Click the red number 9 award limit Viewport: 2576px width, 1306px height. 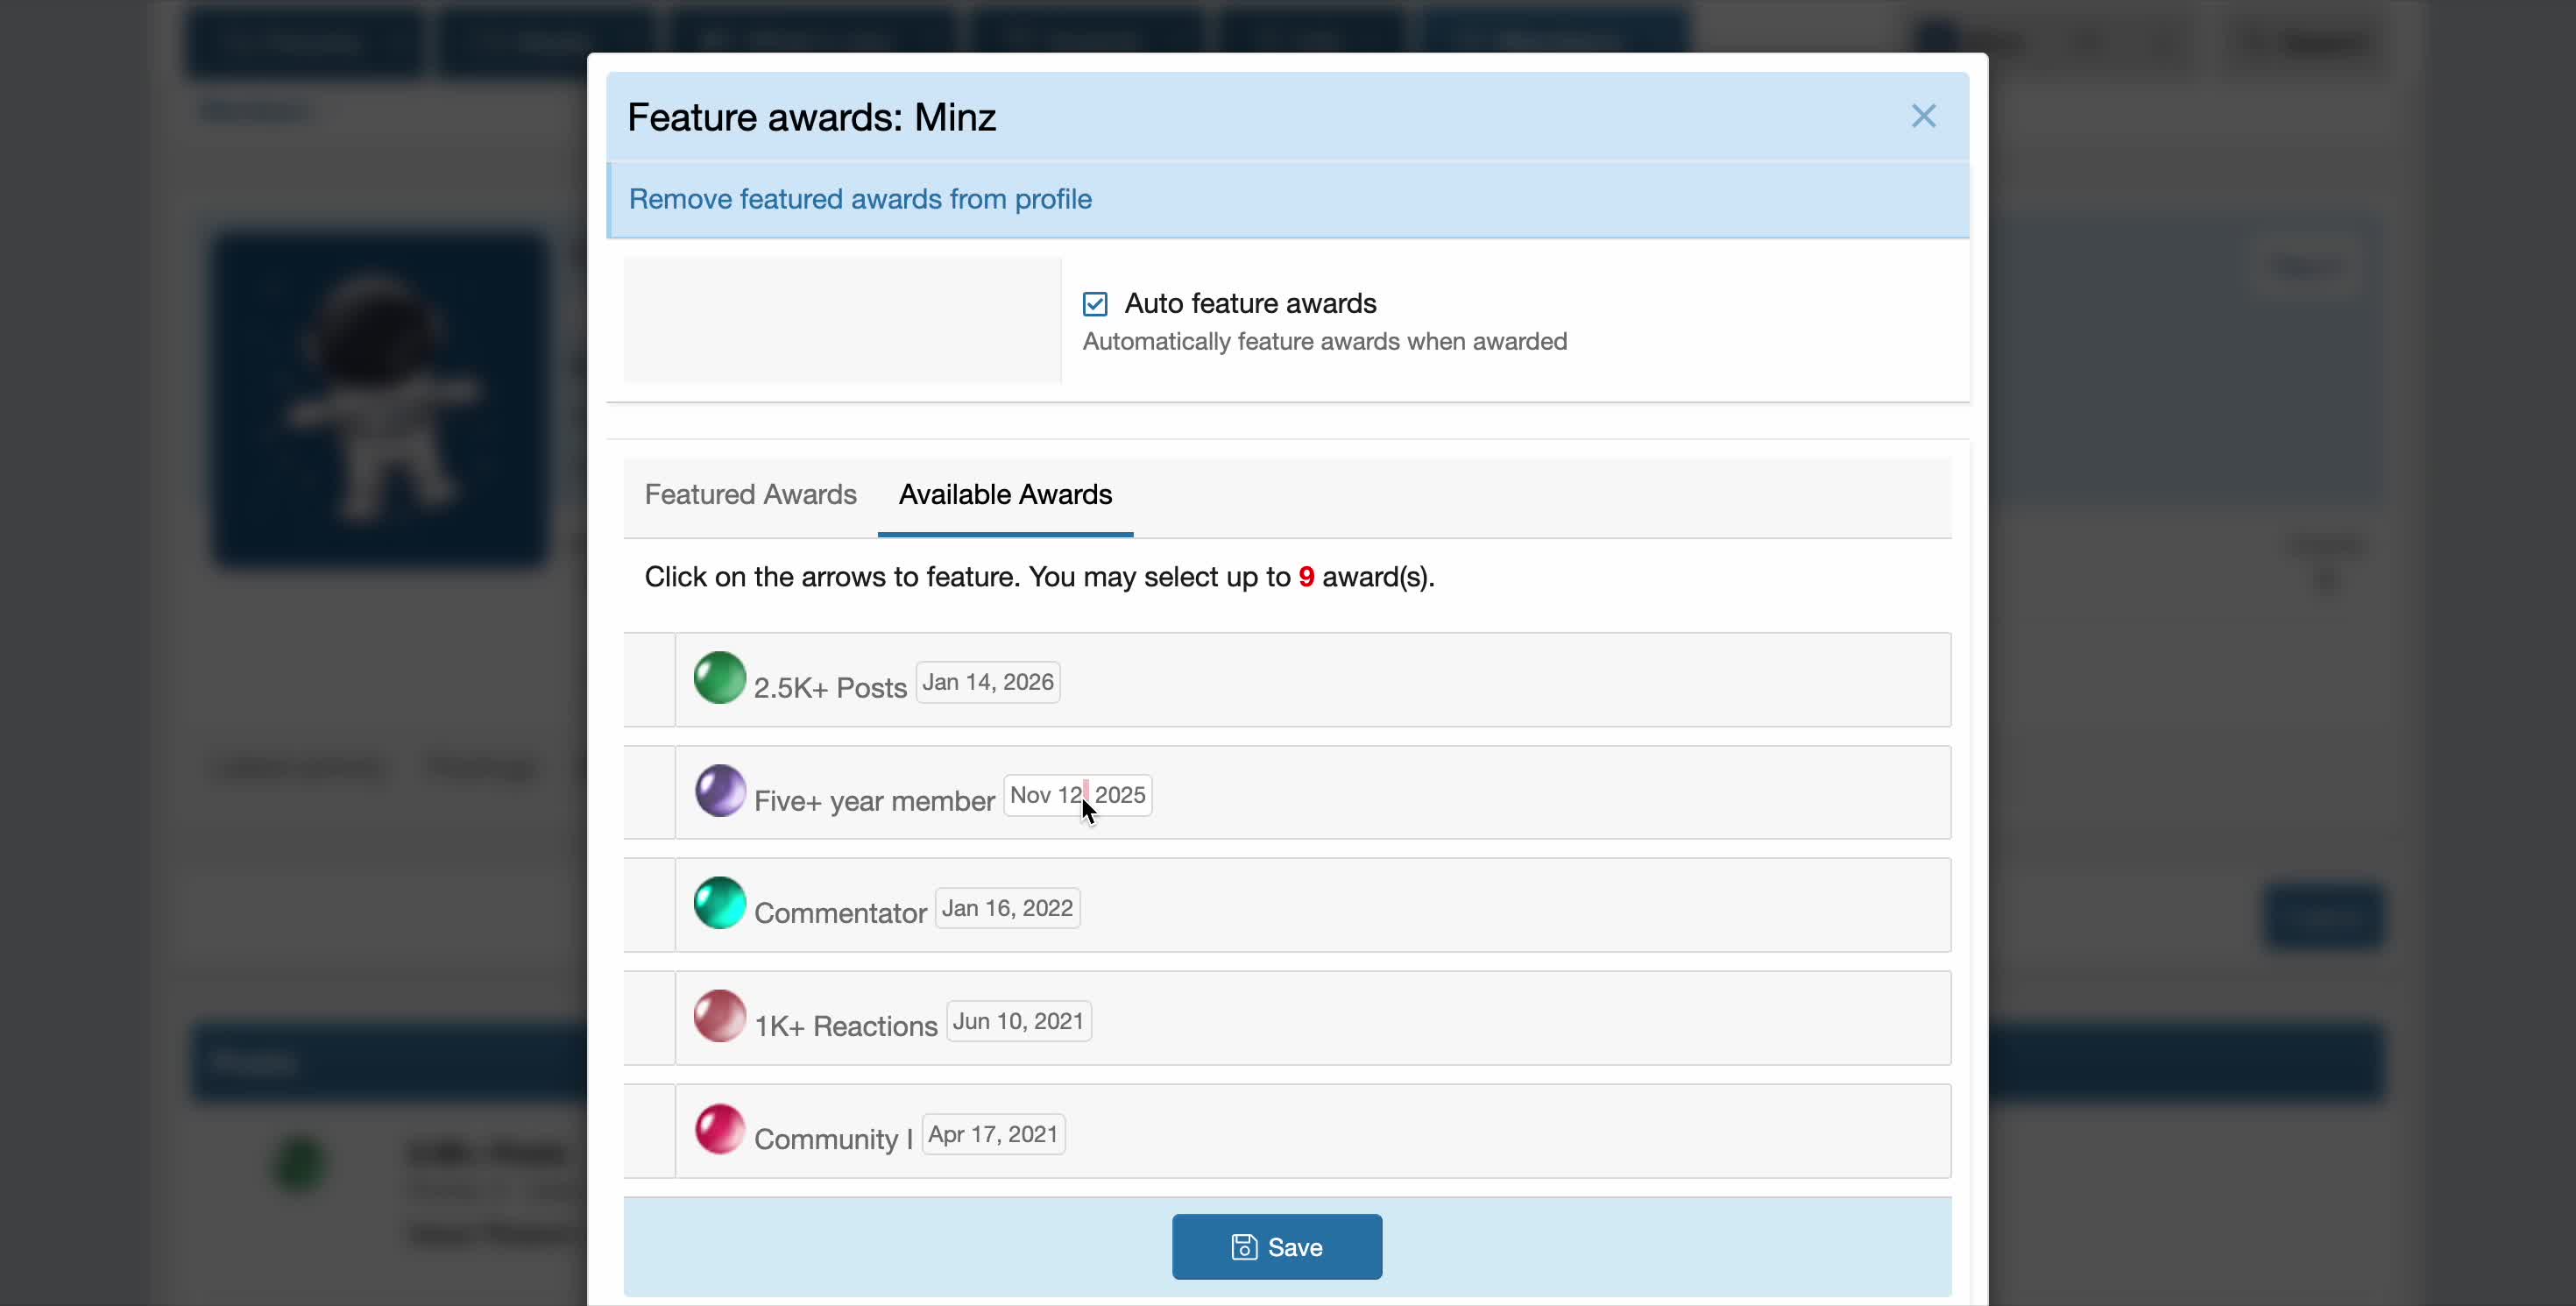click(x=1306, y=577)
